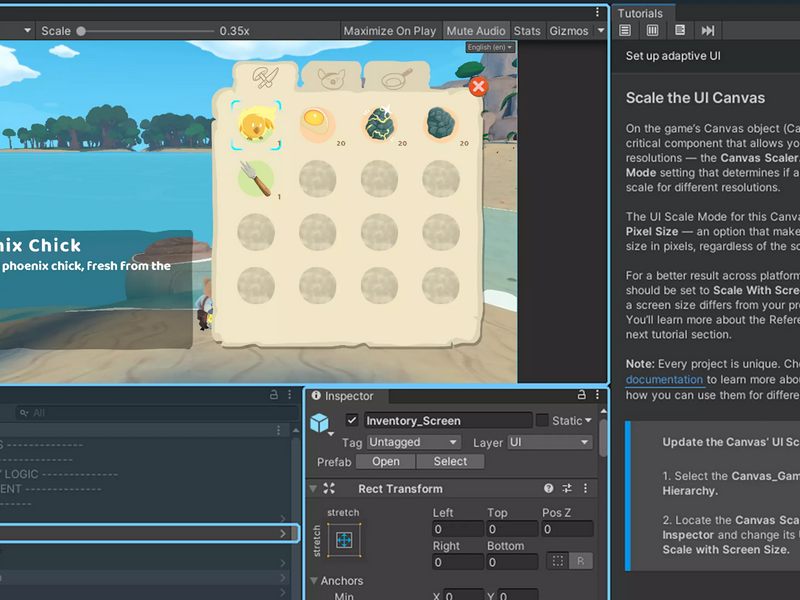Toggle Mute Audio in Game view
This screenshot has height=600, width=800.
476,31
